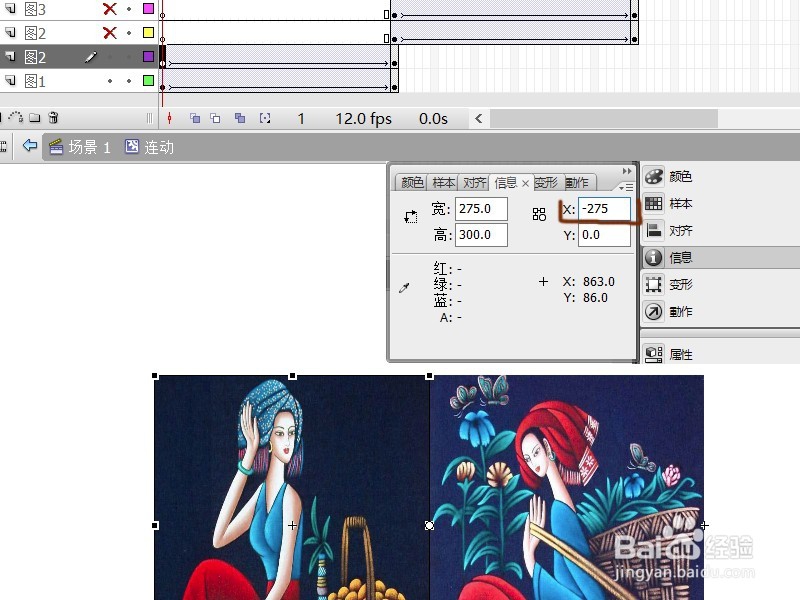
Task: Center the playhead frame
Action: click(169, 118)
